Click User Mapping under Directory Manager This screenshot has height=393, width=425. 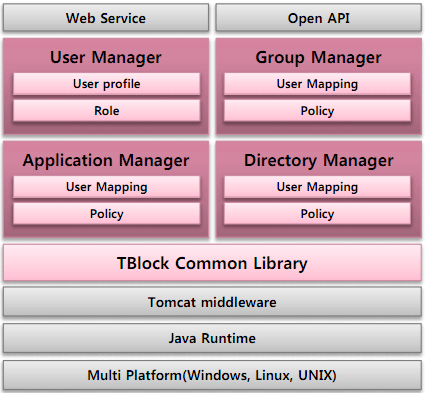pos(317,187)
